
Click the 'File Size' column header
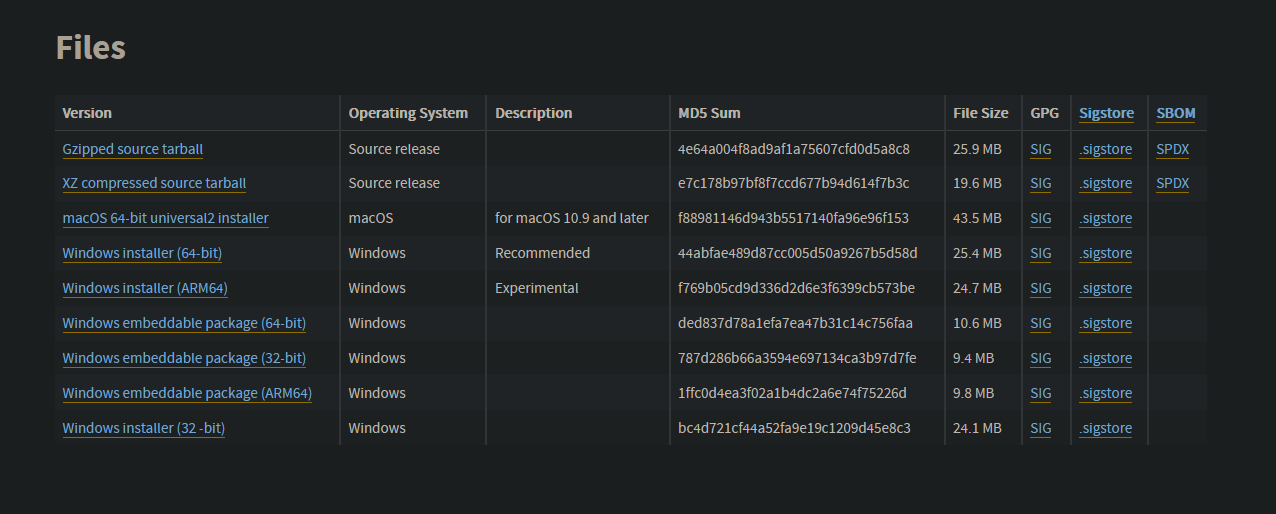point(981,113)
